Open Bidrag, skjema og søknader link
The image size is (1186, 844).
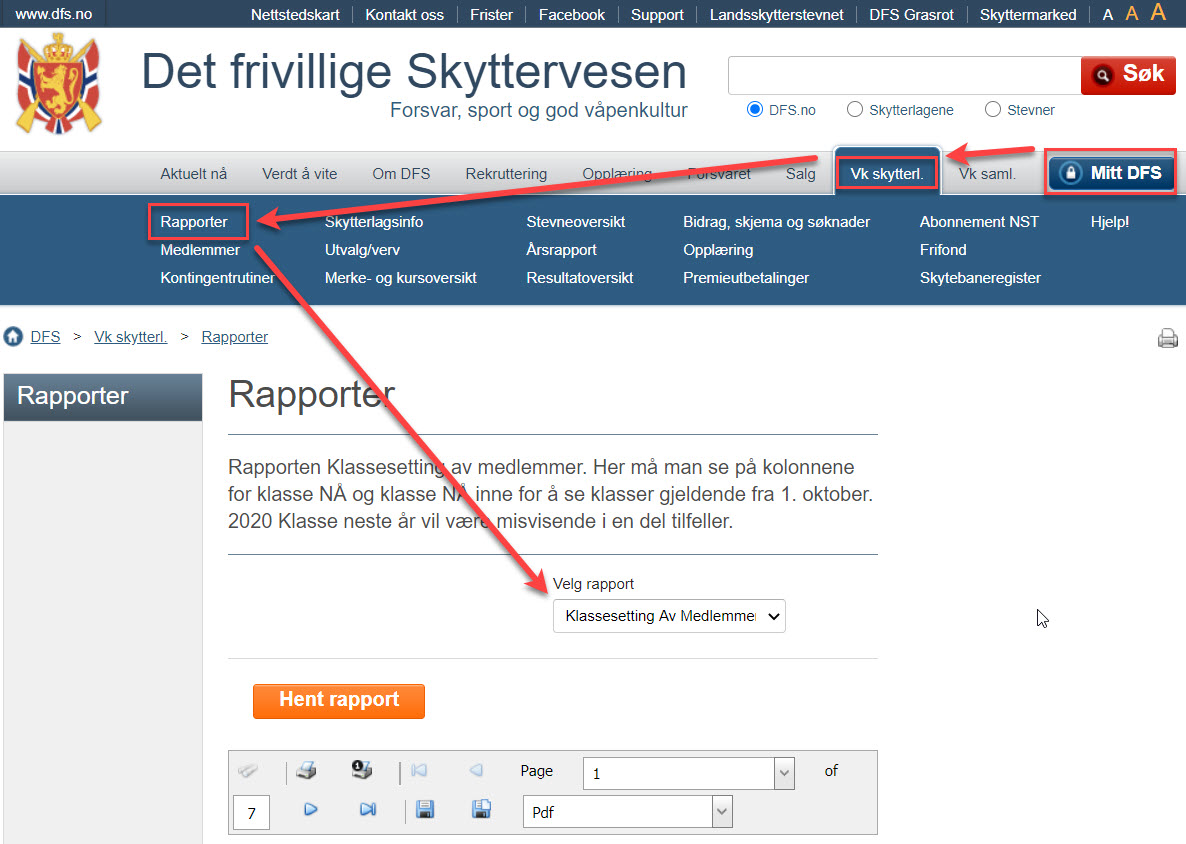(x=776, y=222)
